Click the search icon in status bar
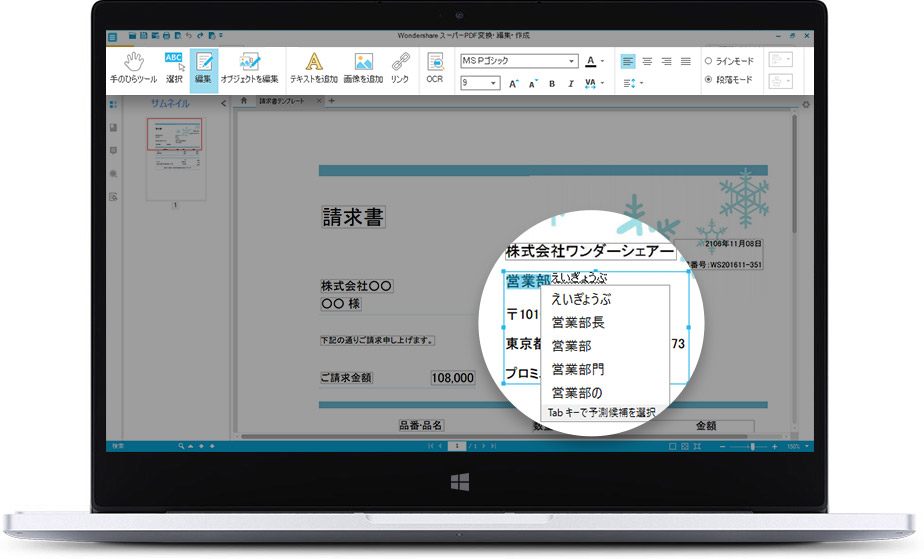This screenshot has height=559, width=924. coord(181,446)
